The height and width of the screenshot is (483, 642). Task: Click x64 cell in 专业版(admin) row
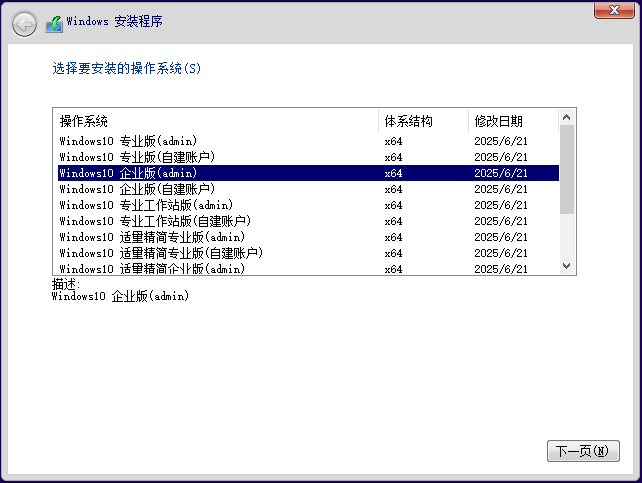click(393, 142)
